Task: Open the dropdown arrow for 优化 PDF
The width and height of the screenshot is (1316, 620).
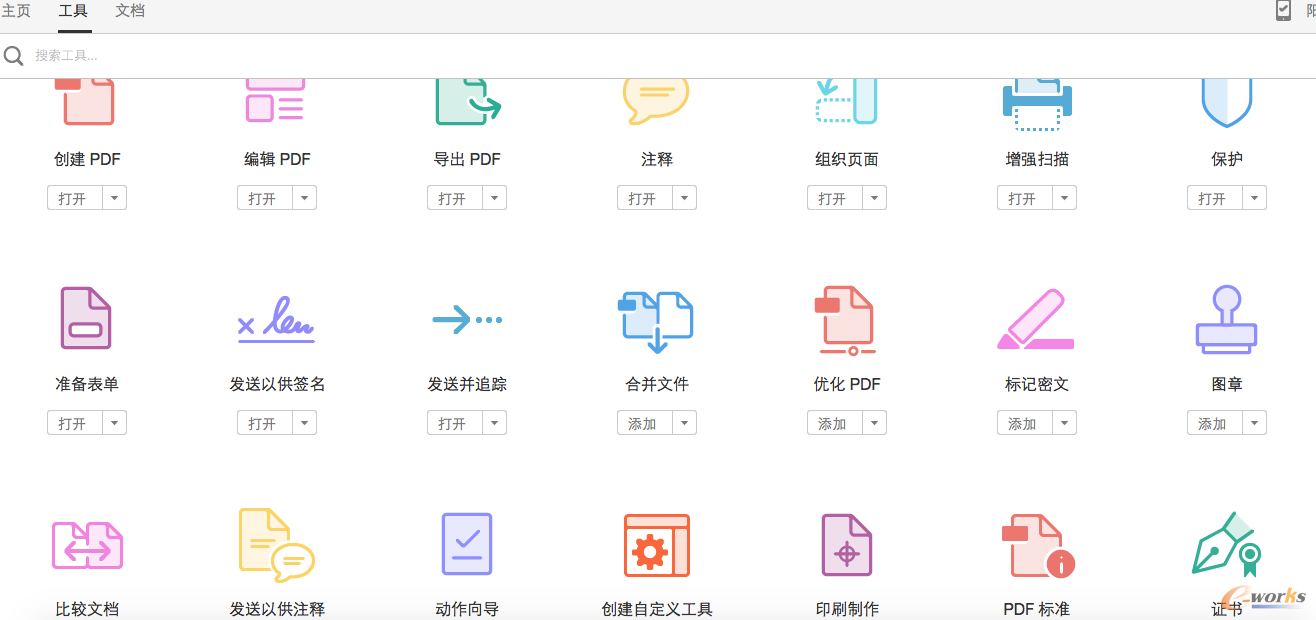Action: pos(874,423)
